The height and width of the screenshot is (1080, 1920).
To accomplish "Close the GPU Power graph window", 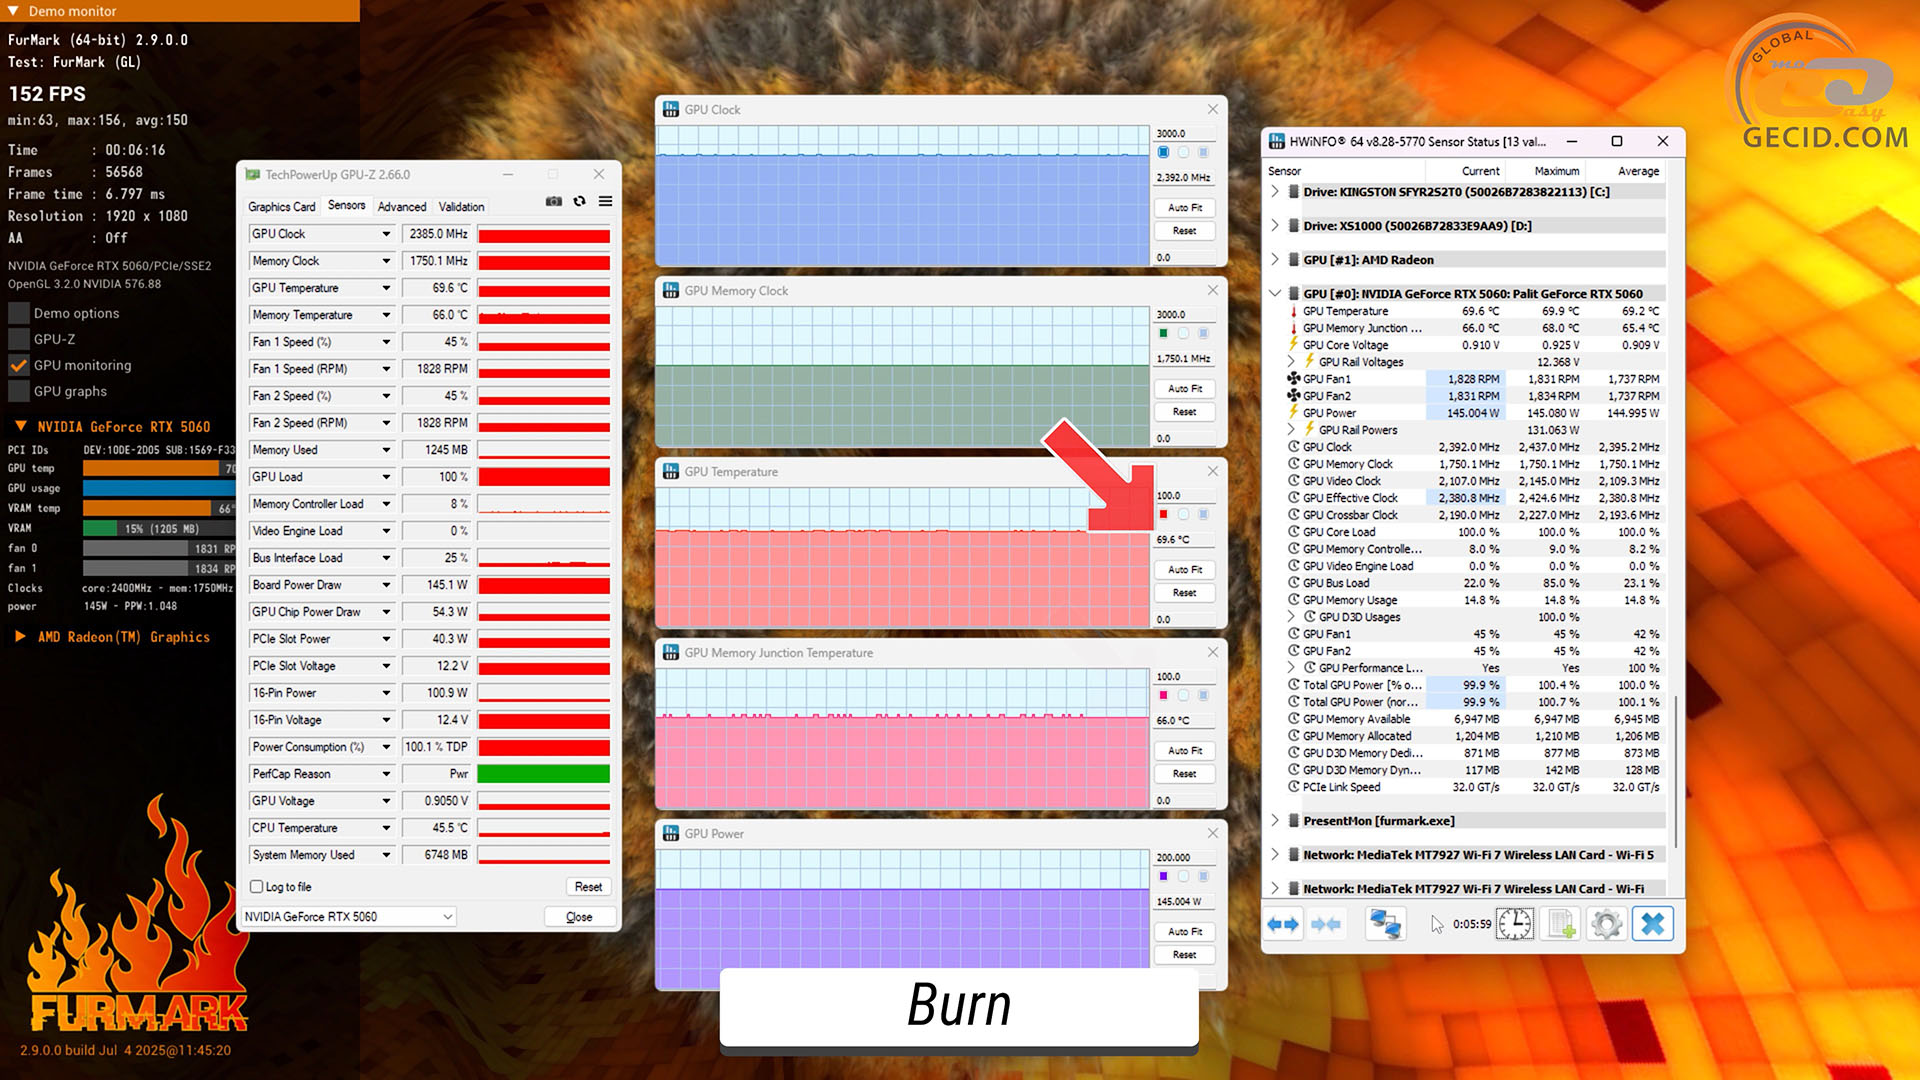I will point(1212,833).
